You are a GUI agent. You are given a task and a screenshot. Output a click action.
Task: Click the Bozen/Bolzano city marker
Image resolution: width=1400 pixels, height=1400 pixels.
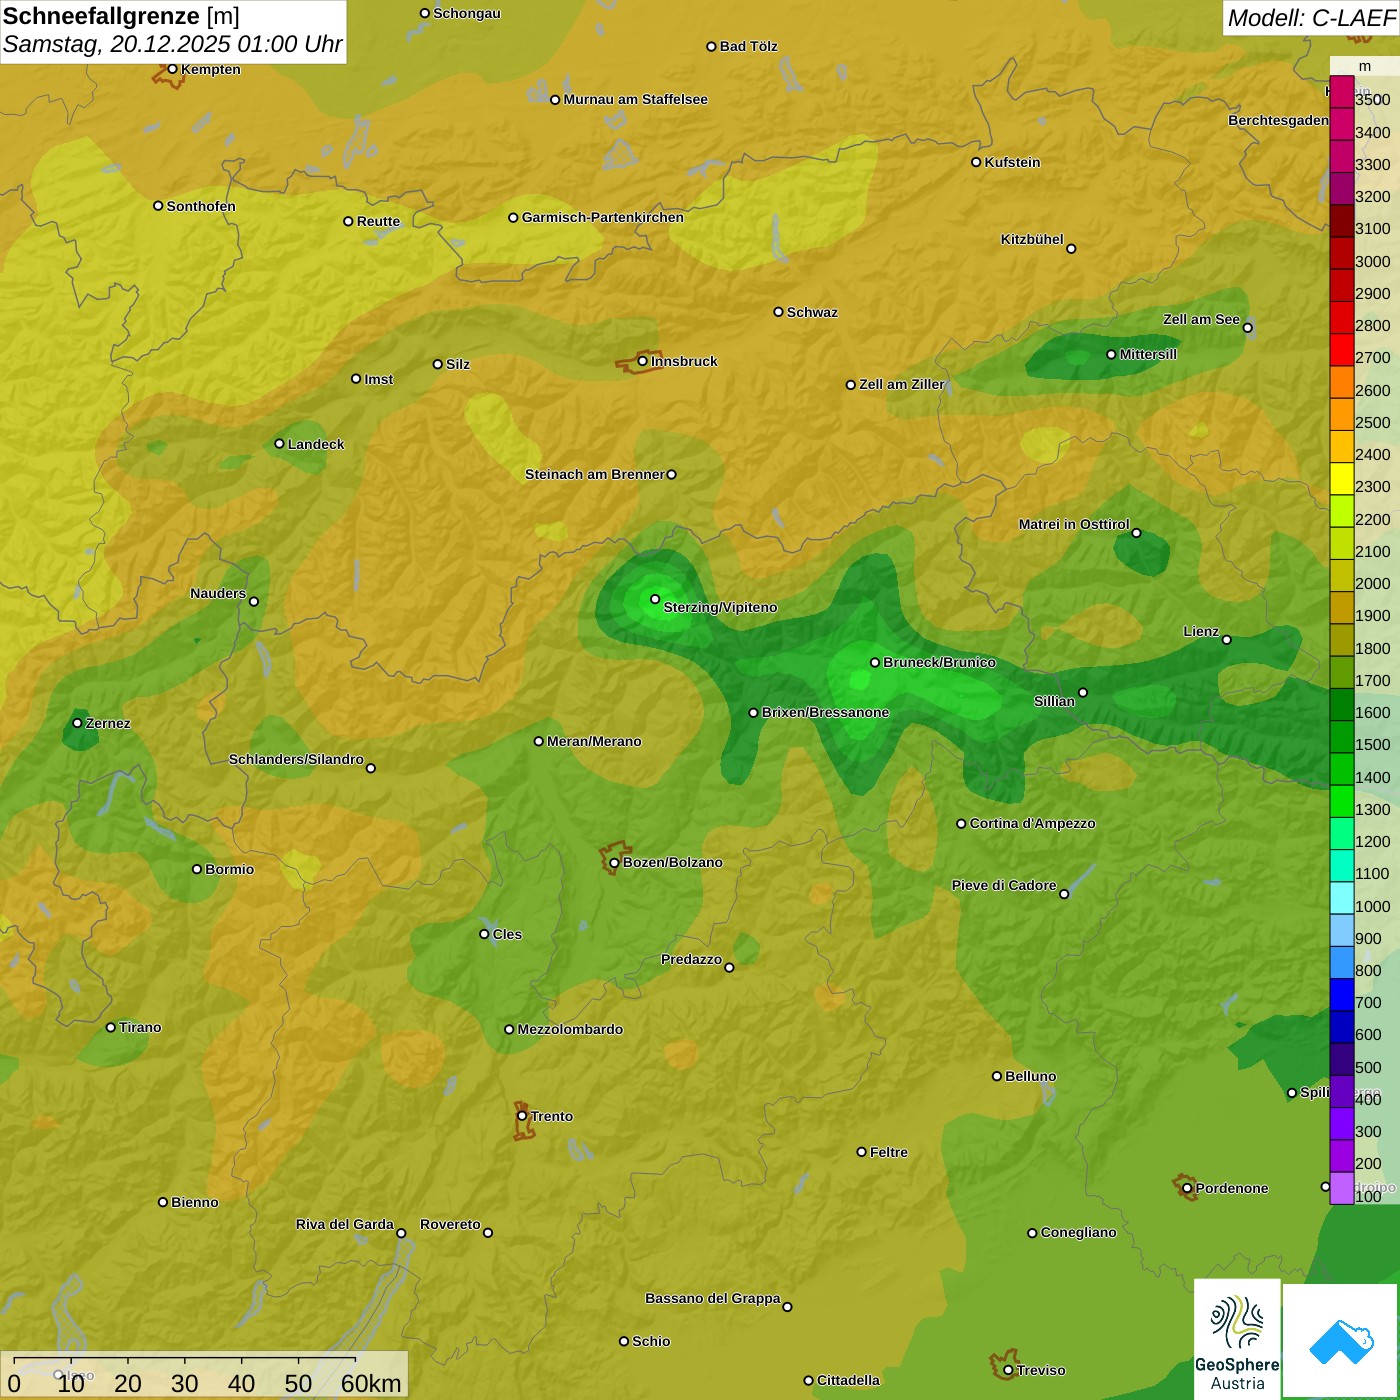(615, 862)
